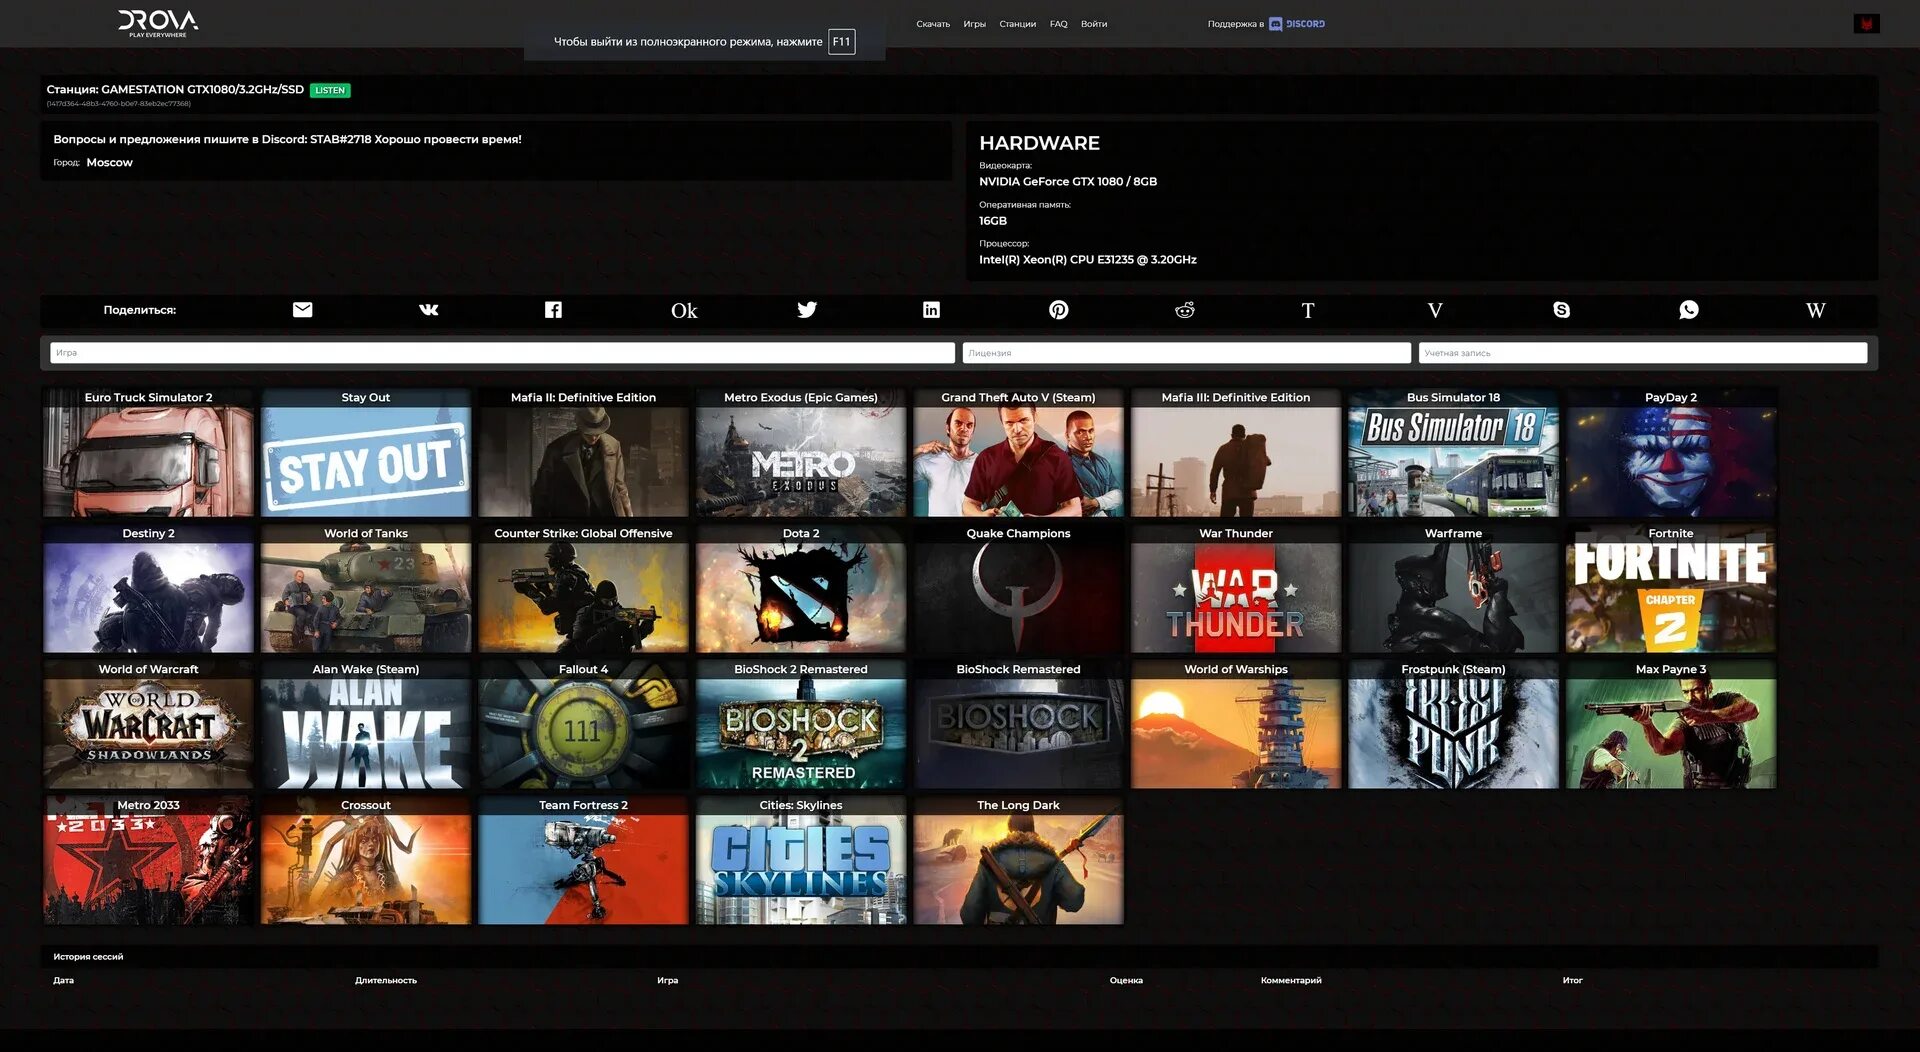
Task: Open the Станции menu item
Action: point(1017,24)
